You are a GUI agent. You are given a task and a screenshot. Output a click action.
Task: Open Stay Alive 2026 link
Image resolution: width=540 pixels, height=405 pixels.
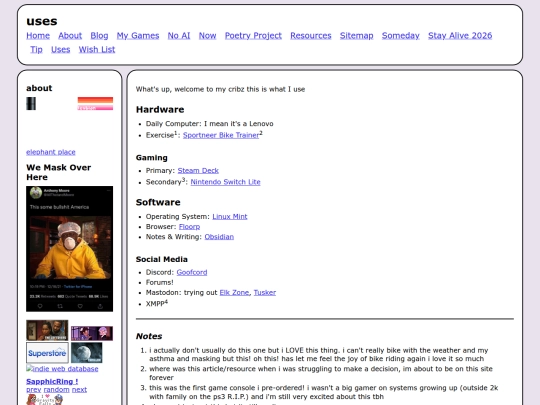click(x=460, y=36)
